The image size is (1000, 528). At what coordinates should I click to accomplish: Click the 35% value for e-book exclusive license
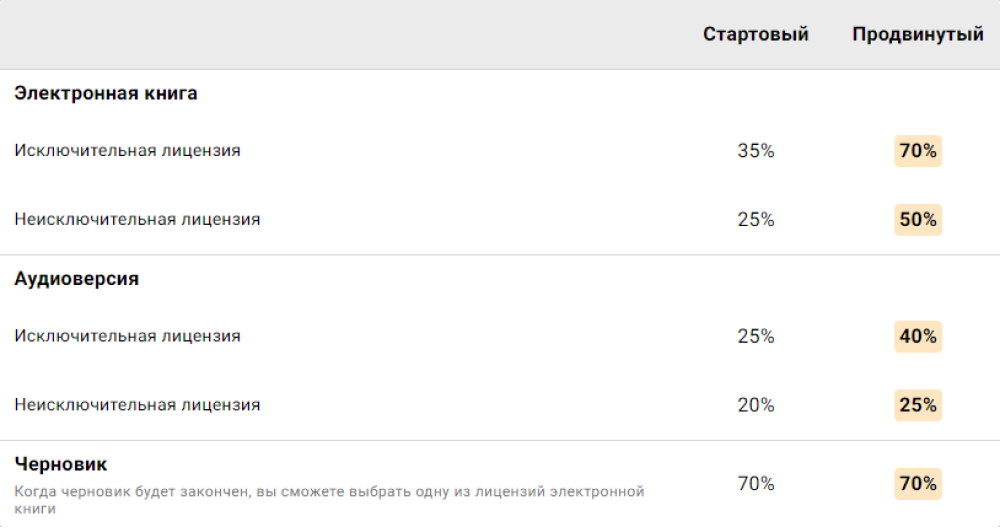click(756, 151)
